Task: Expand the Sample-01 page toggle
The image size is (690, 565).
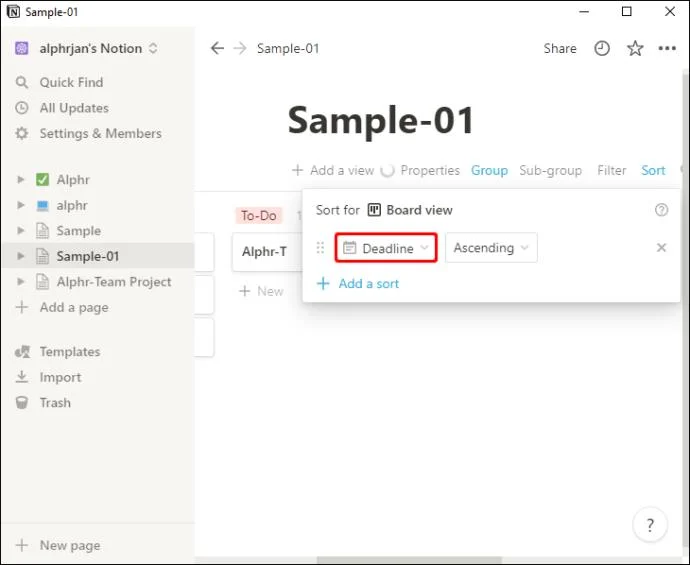Action: pos(20,256)
